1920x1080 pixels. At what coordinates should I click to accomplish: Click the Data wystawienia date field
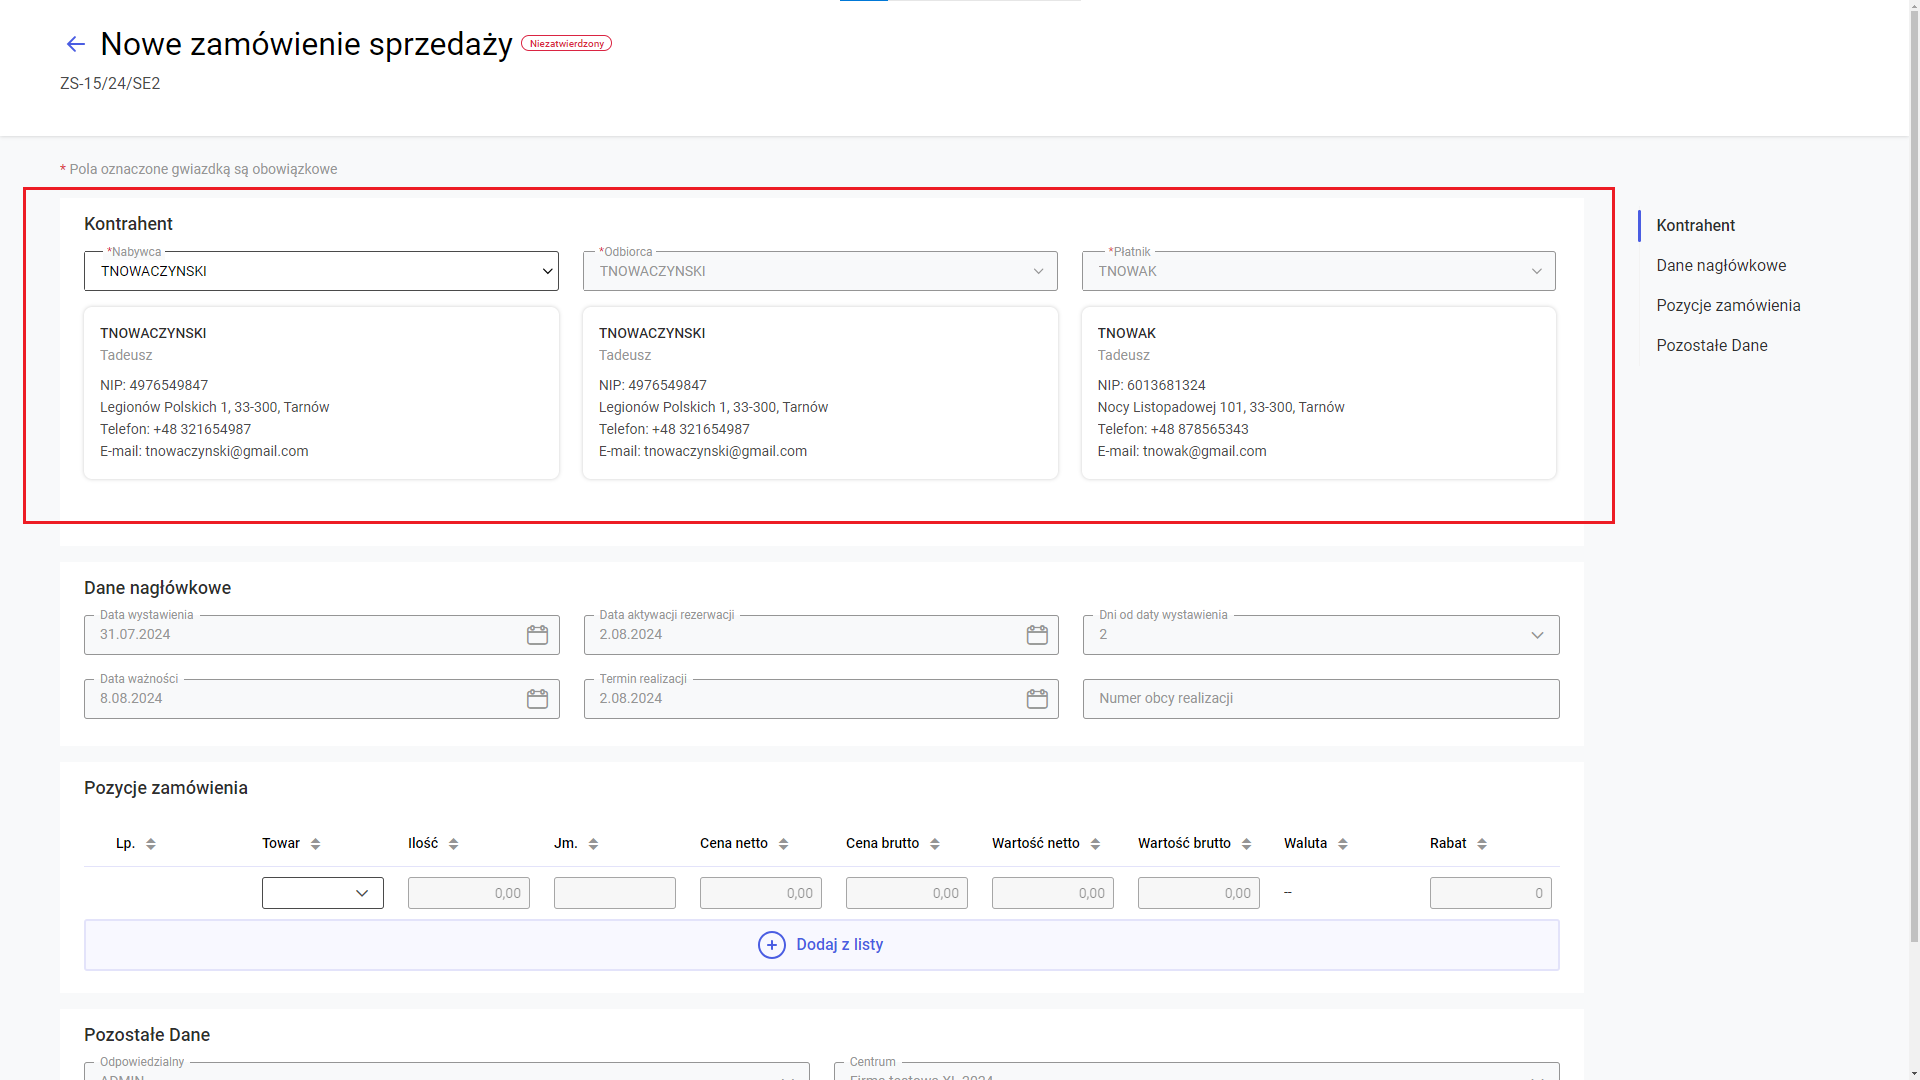pyautogui.click(x=322, y=635)
